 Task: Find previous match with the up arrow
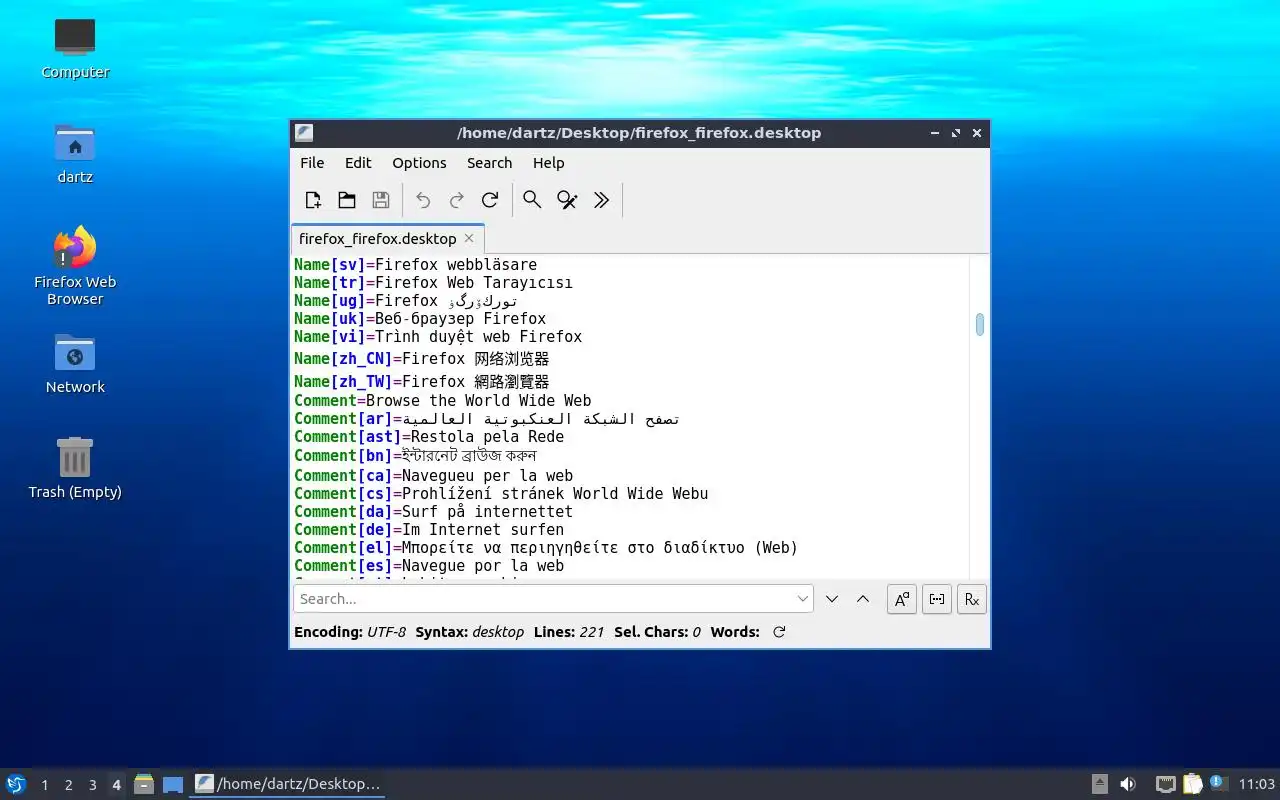[863, 599]
